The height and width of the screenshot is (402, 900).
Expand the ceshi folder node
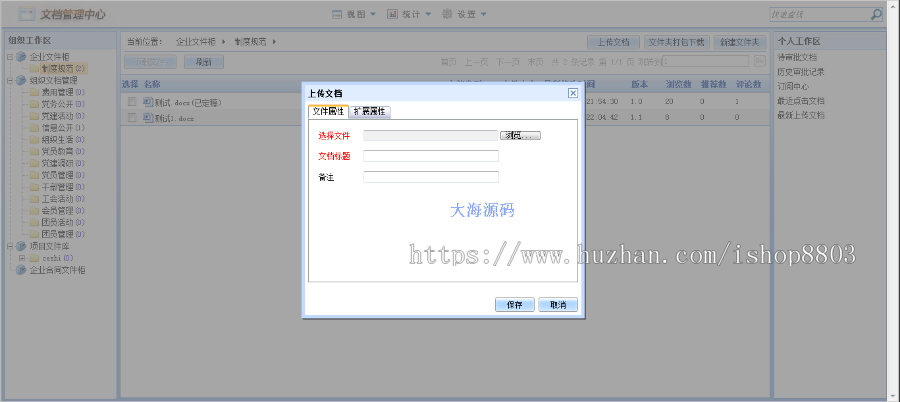pos(22,258)
